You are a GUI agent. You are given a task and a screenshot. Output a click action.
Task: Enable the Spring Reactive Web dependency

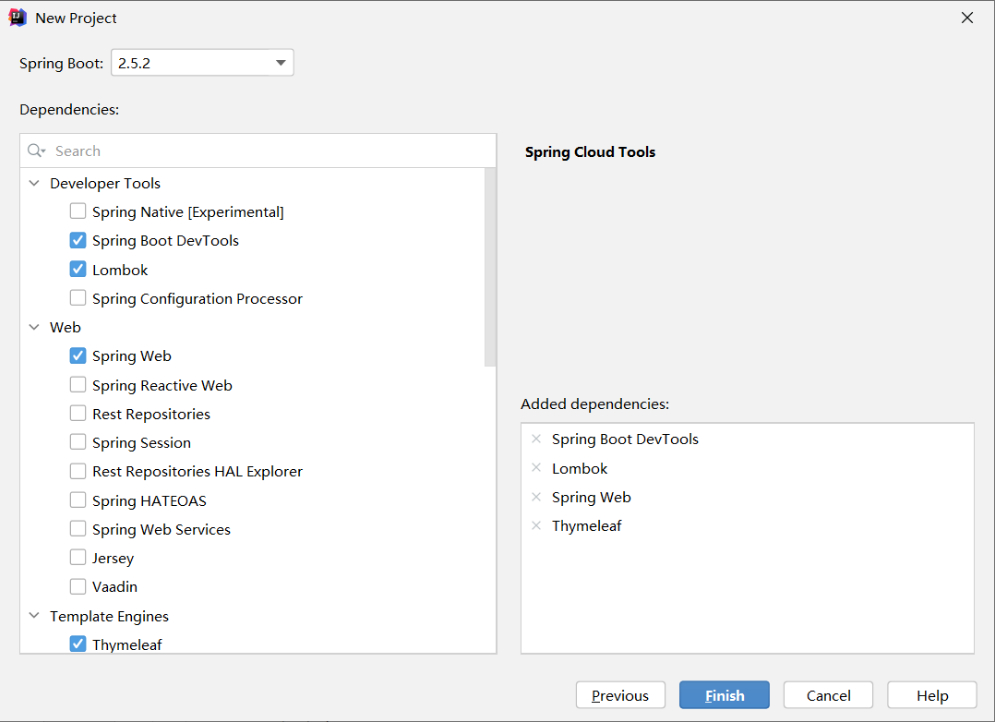pyautogui.click(x=78, y=386)
